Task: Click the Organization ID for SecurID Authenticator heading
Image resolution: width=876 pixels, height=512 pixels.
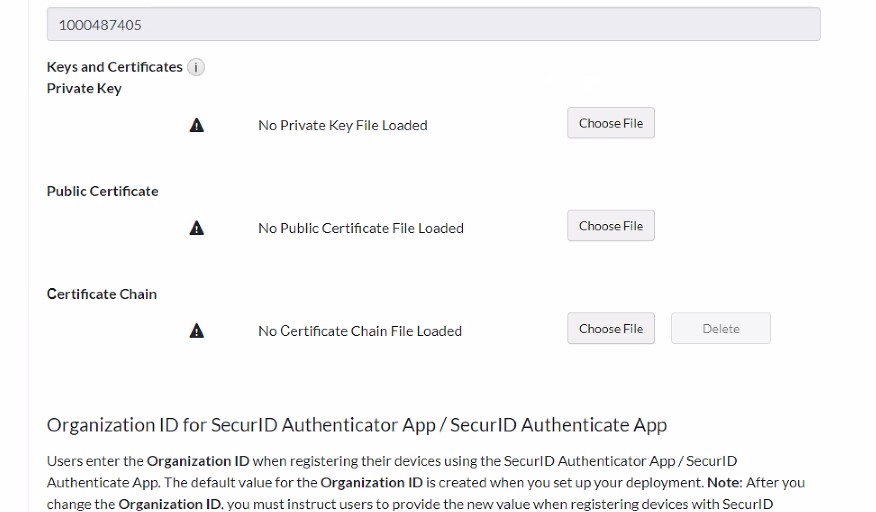Action: pyautogui.click(x=356, y=425)
